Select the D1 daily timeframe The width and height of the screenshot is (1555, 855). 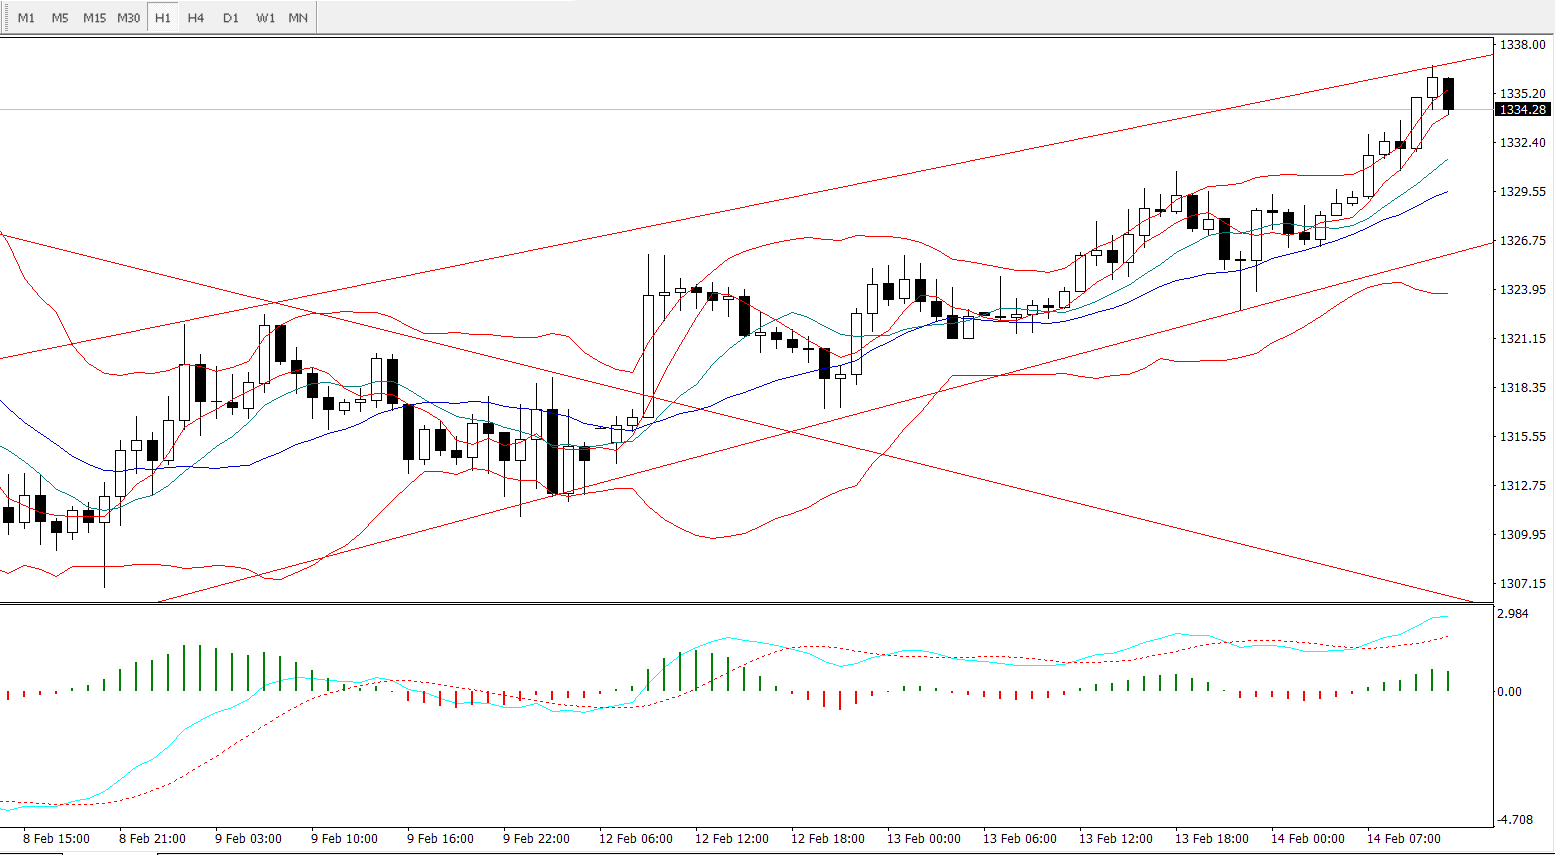(231, 18)
